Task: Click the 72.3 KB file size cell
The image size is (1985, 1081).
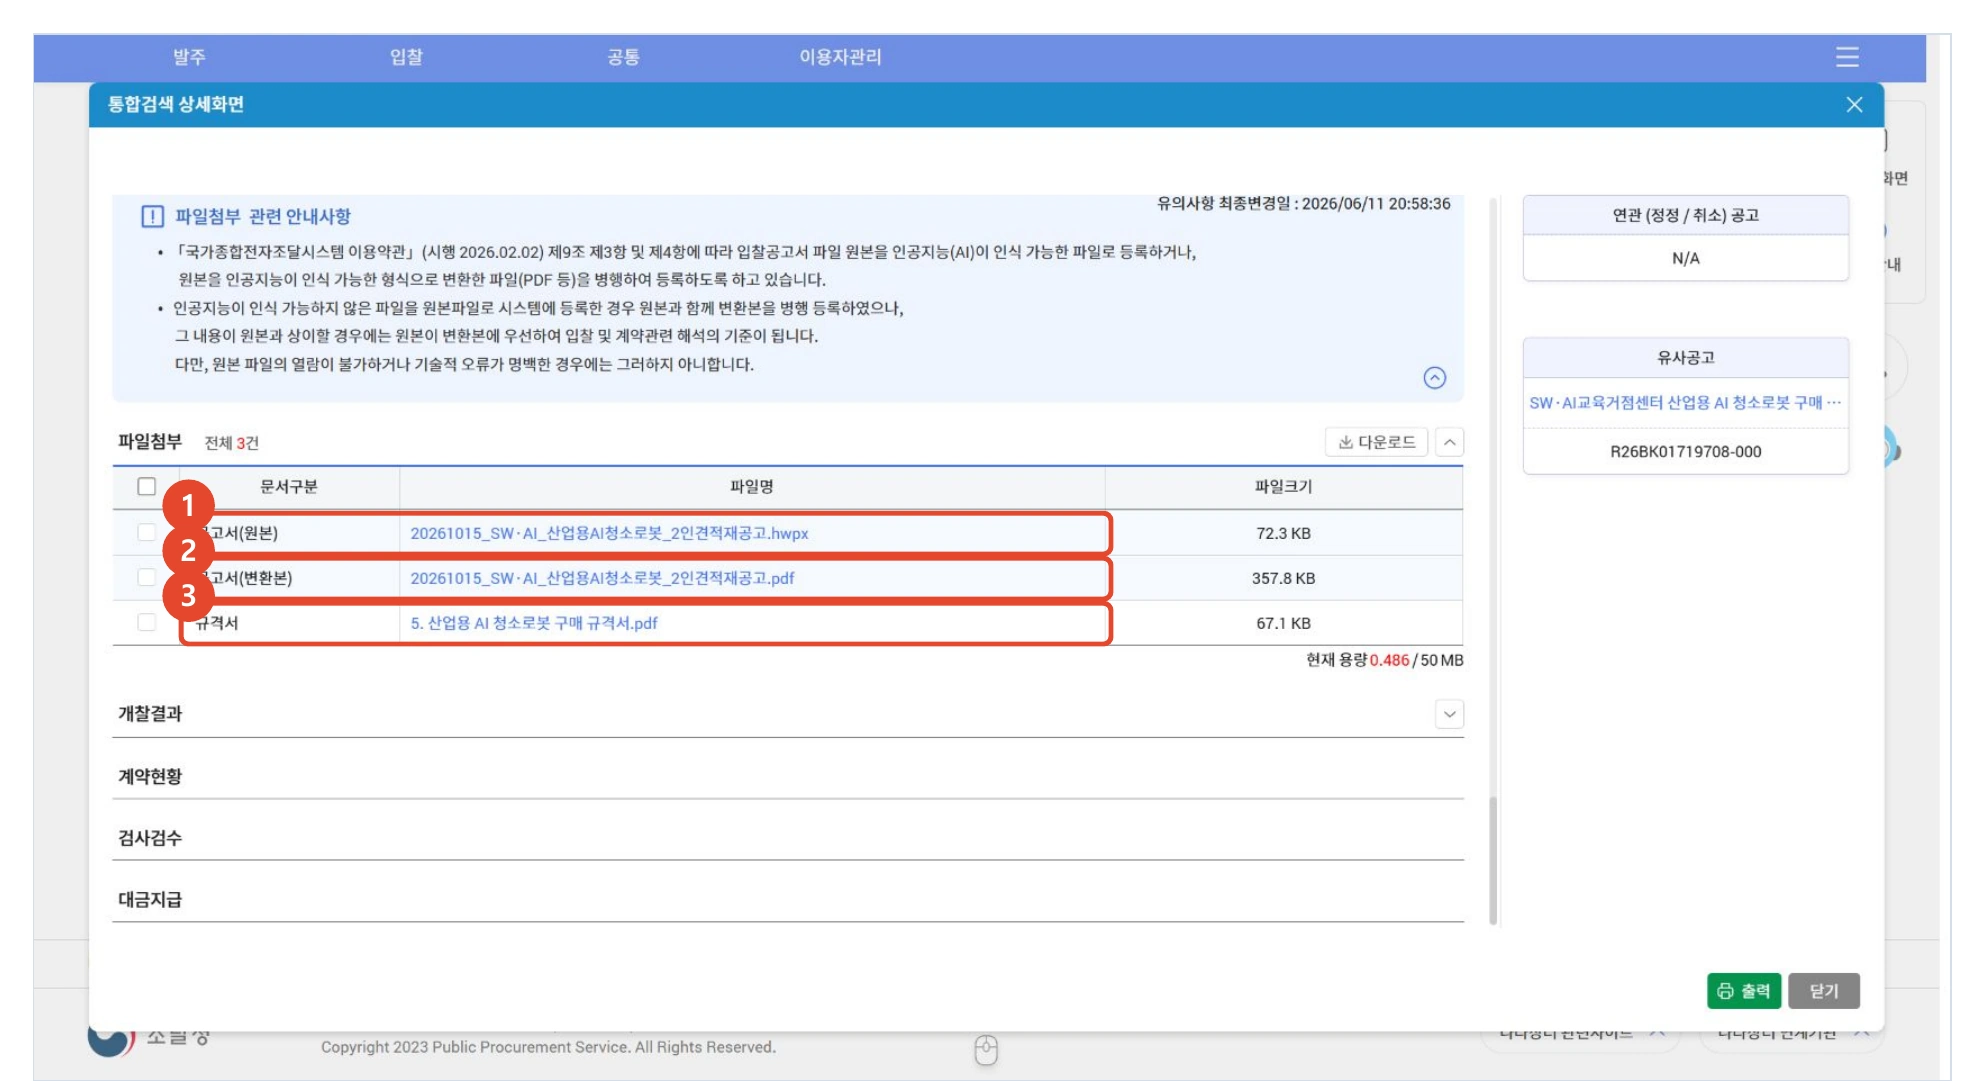Action: click(x=1283, y=534)
